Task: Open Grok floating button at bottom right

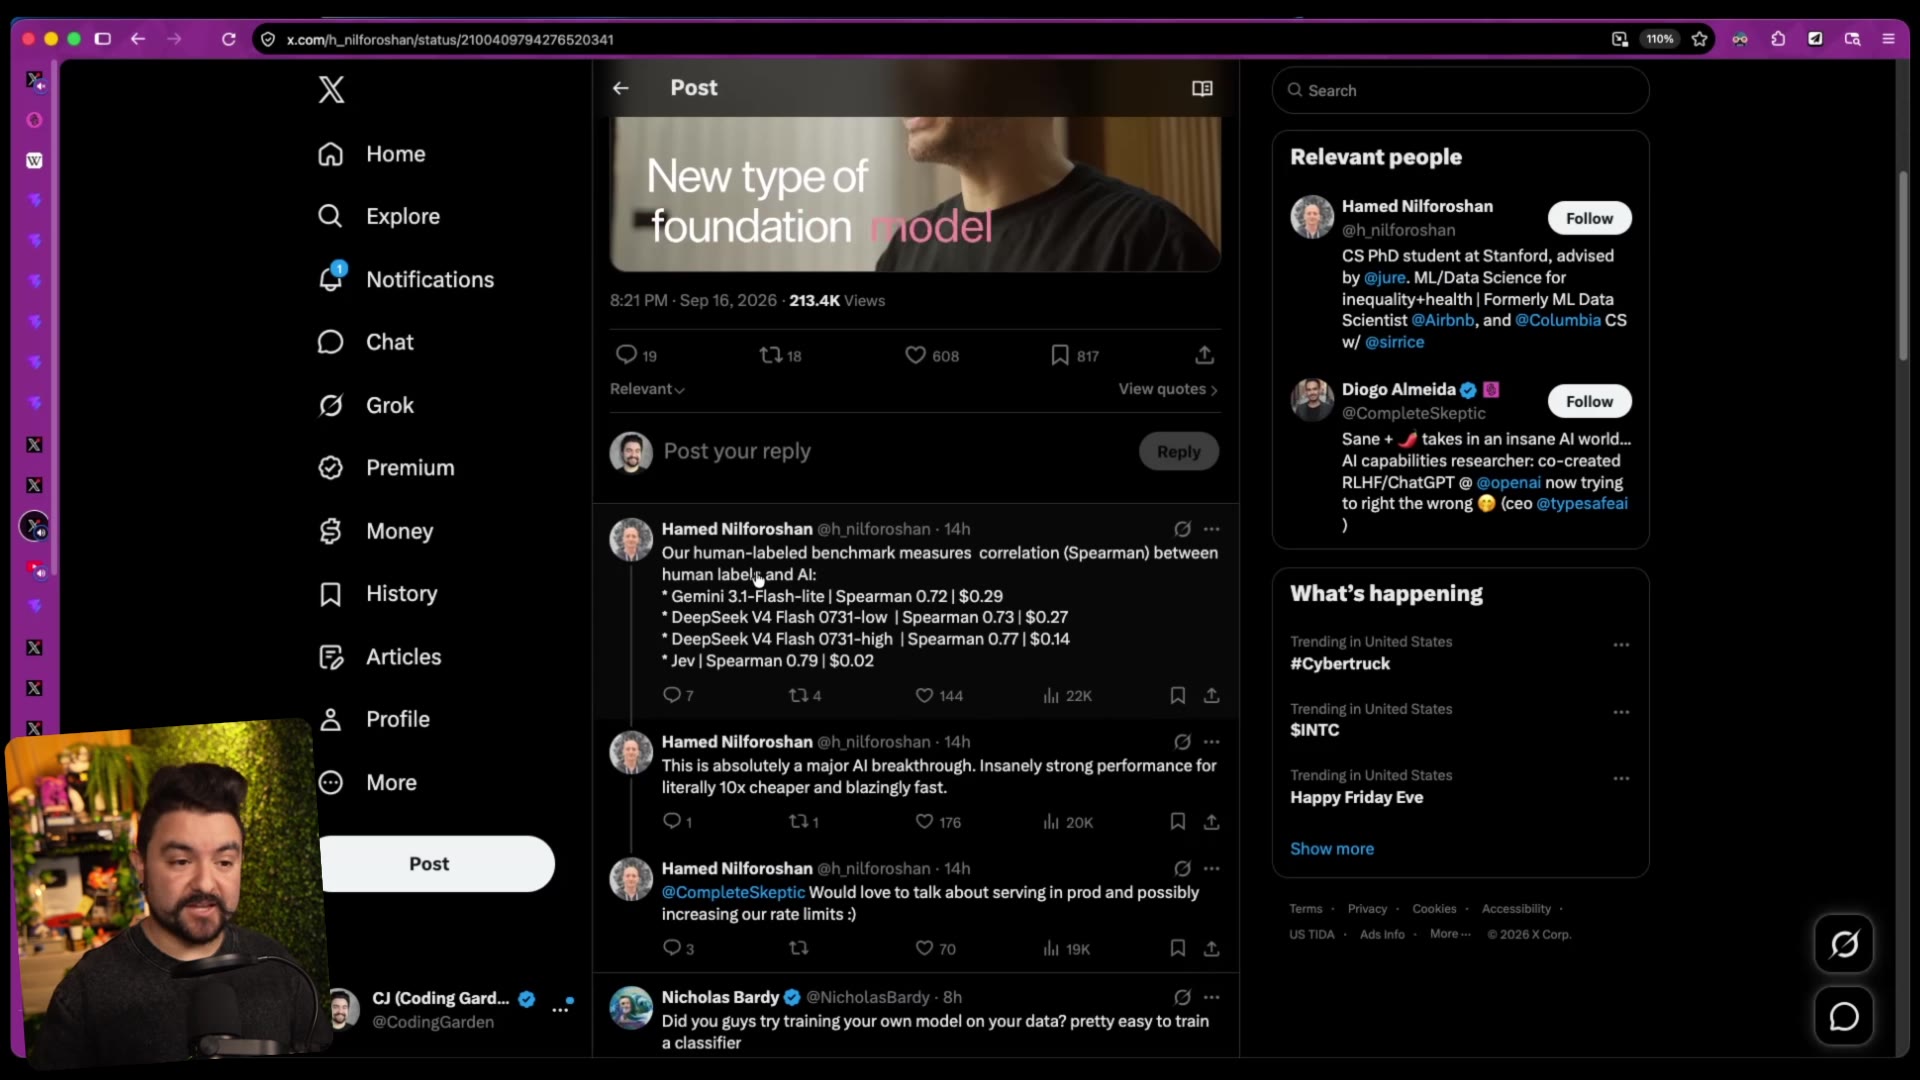Action: tap(1844, 943)
